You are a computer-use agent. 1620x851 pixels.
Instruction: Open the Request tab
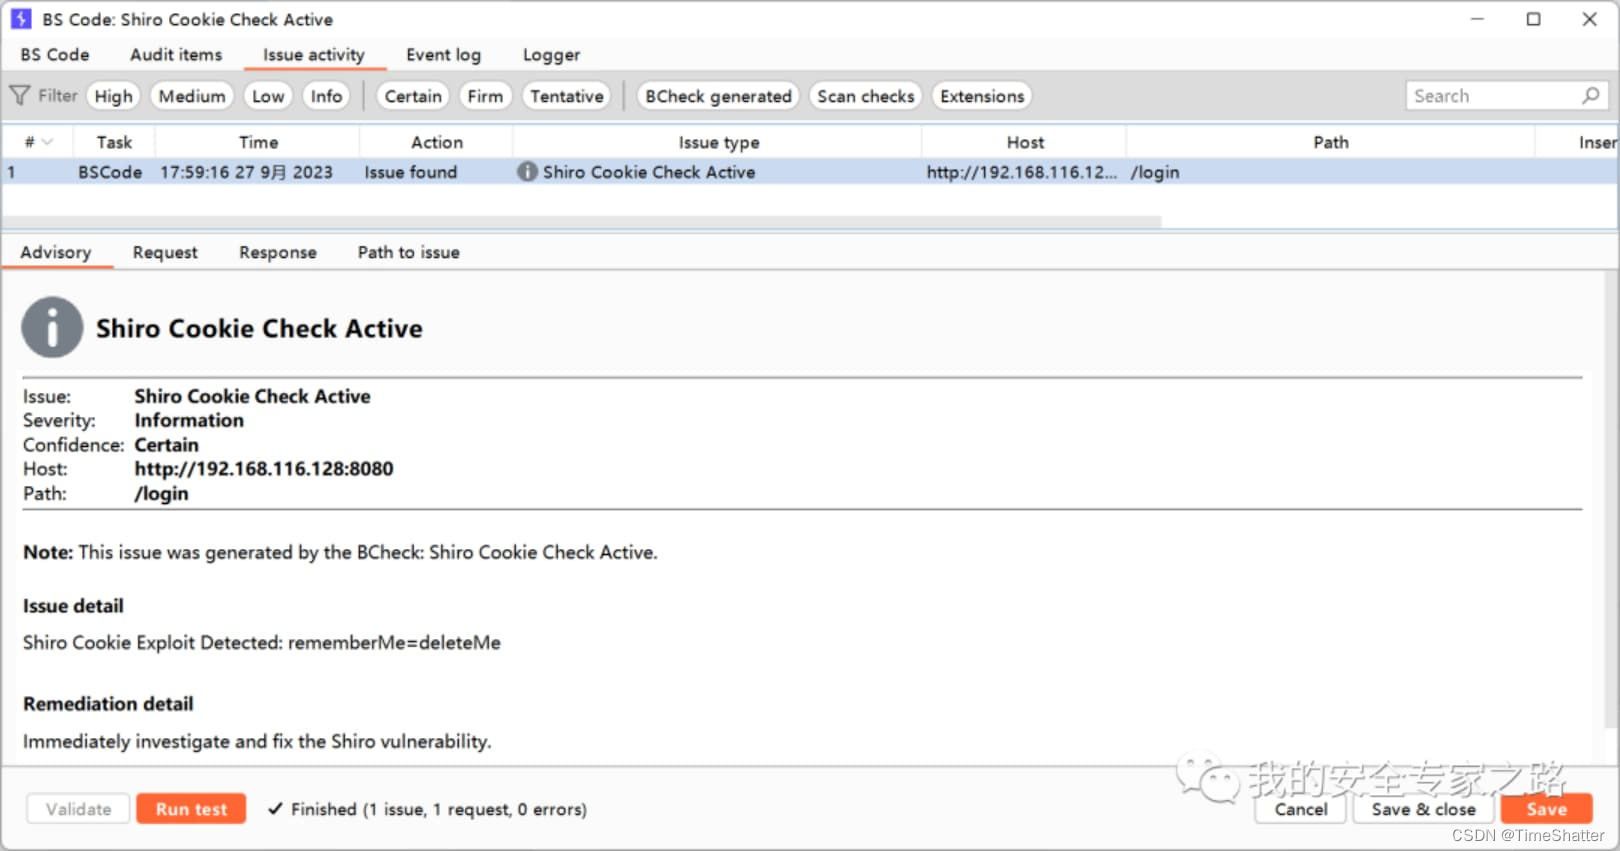(165, 252)
